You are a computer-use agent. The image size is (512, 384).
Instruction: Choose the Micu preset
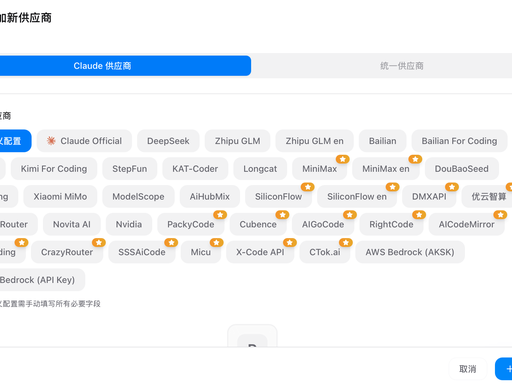tap(201, 252)
